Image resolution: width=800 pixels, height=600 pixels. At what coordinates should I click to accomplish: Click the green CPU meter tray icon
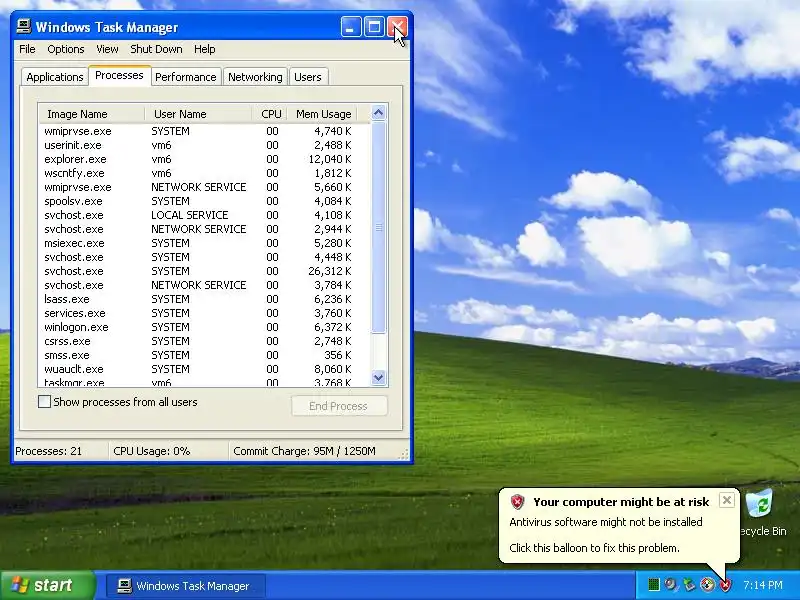point(654,585)
